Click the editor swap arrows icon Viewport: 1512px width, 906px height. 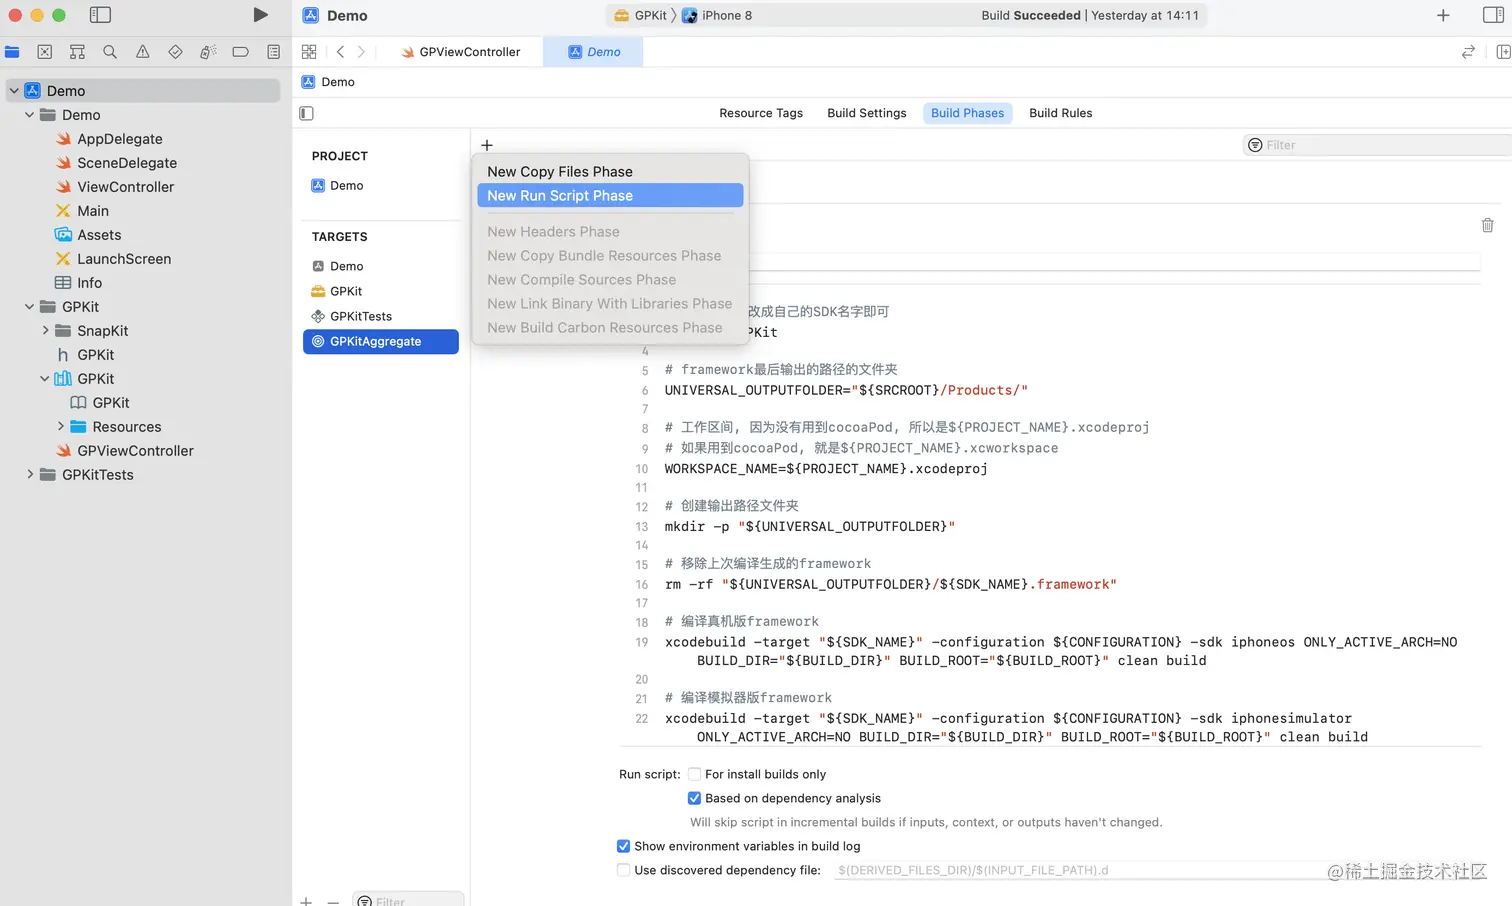1468,52
